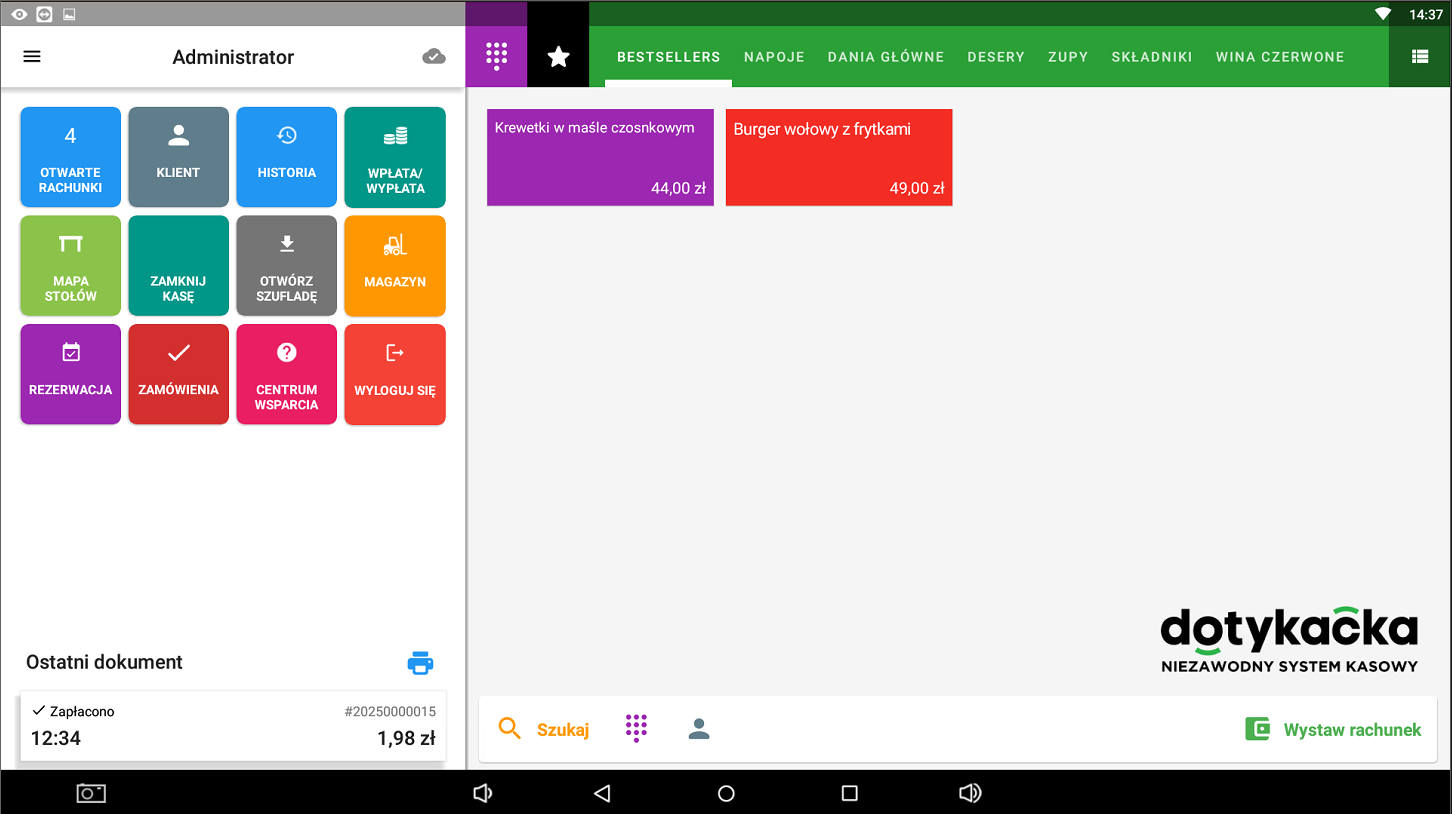The width and height of the screenshot is (1452, 814).
Task: Open the purple keypad icon in top bar
Action: (x=496, y=57)
